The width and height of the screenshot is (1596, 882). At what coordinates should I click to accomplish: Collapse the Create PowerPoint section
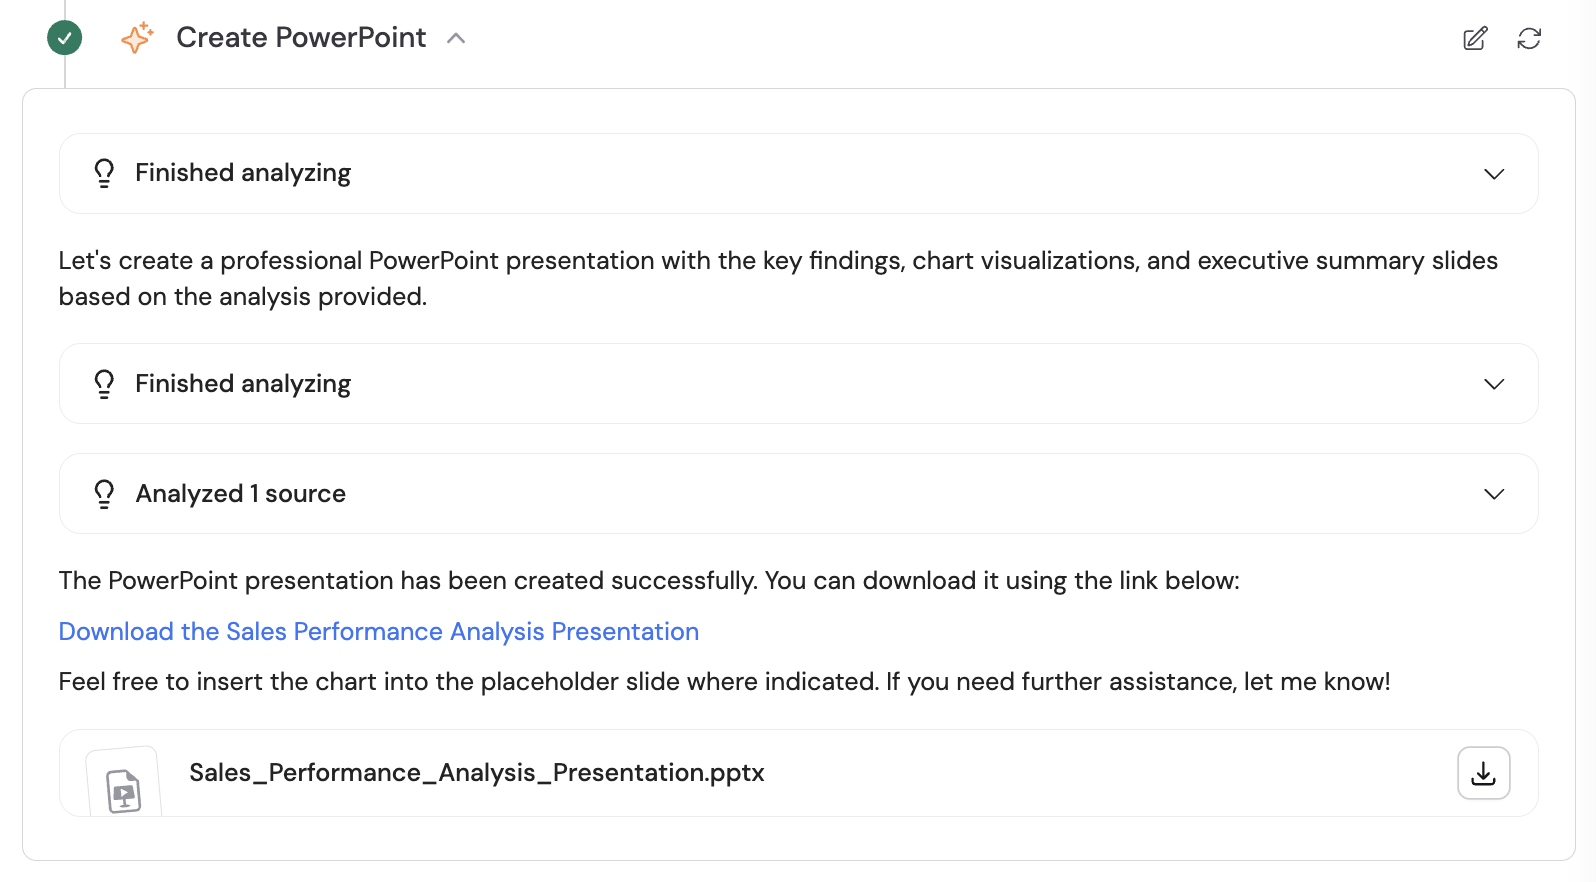(x=457, y=37)
